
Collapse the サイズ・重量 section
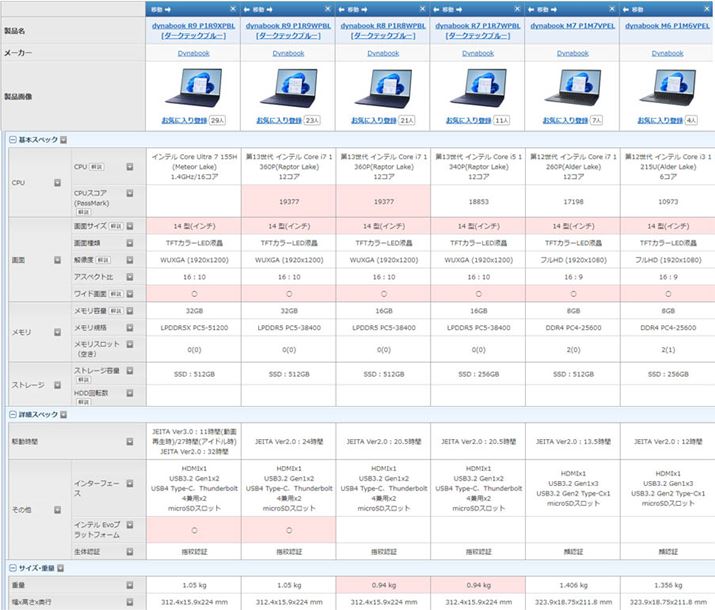[12, 567]
